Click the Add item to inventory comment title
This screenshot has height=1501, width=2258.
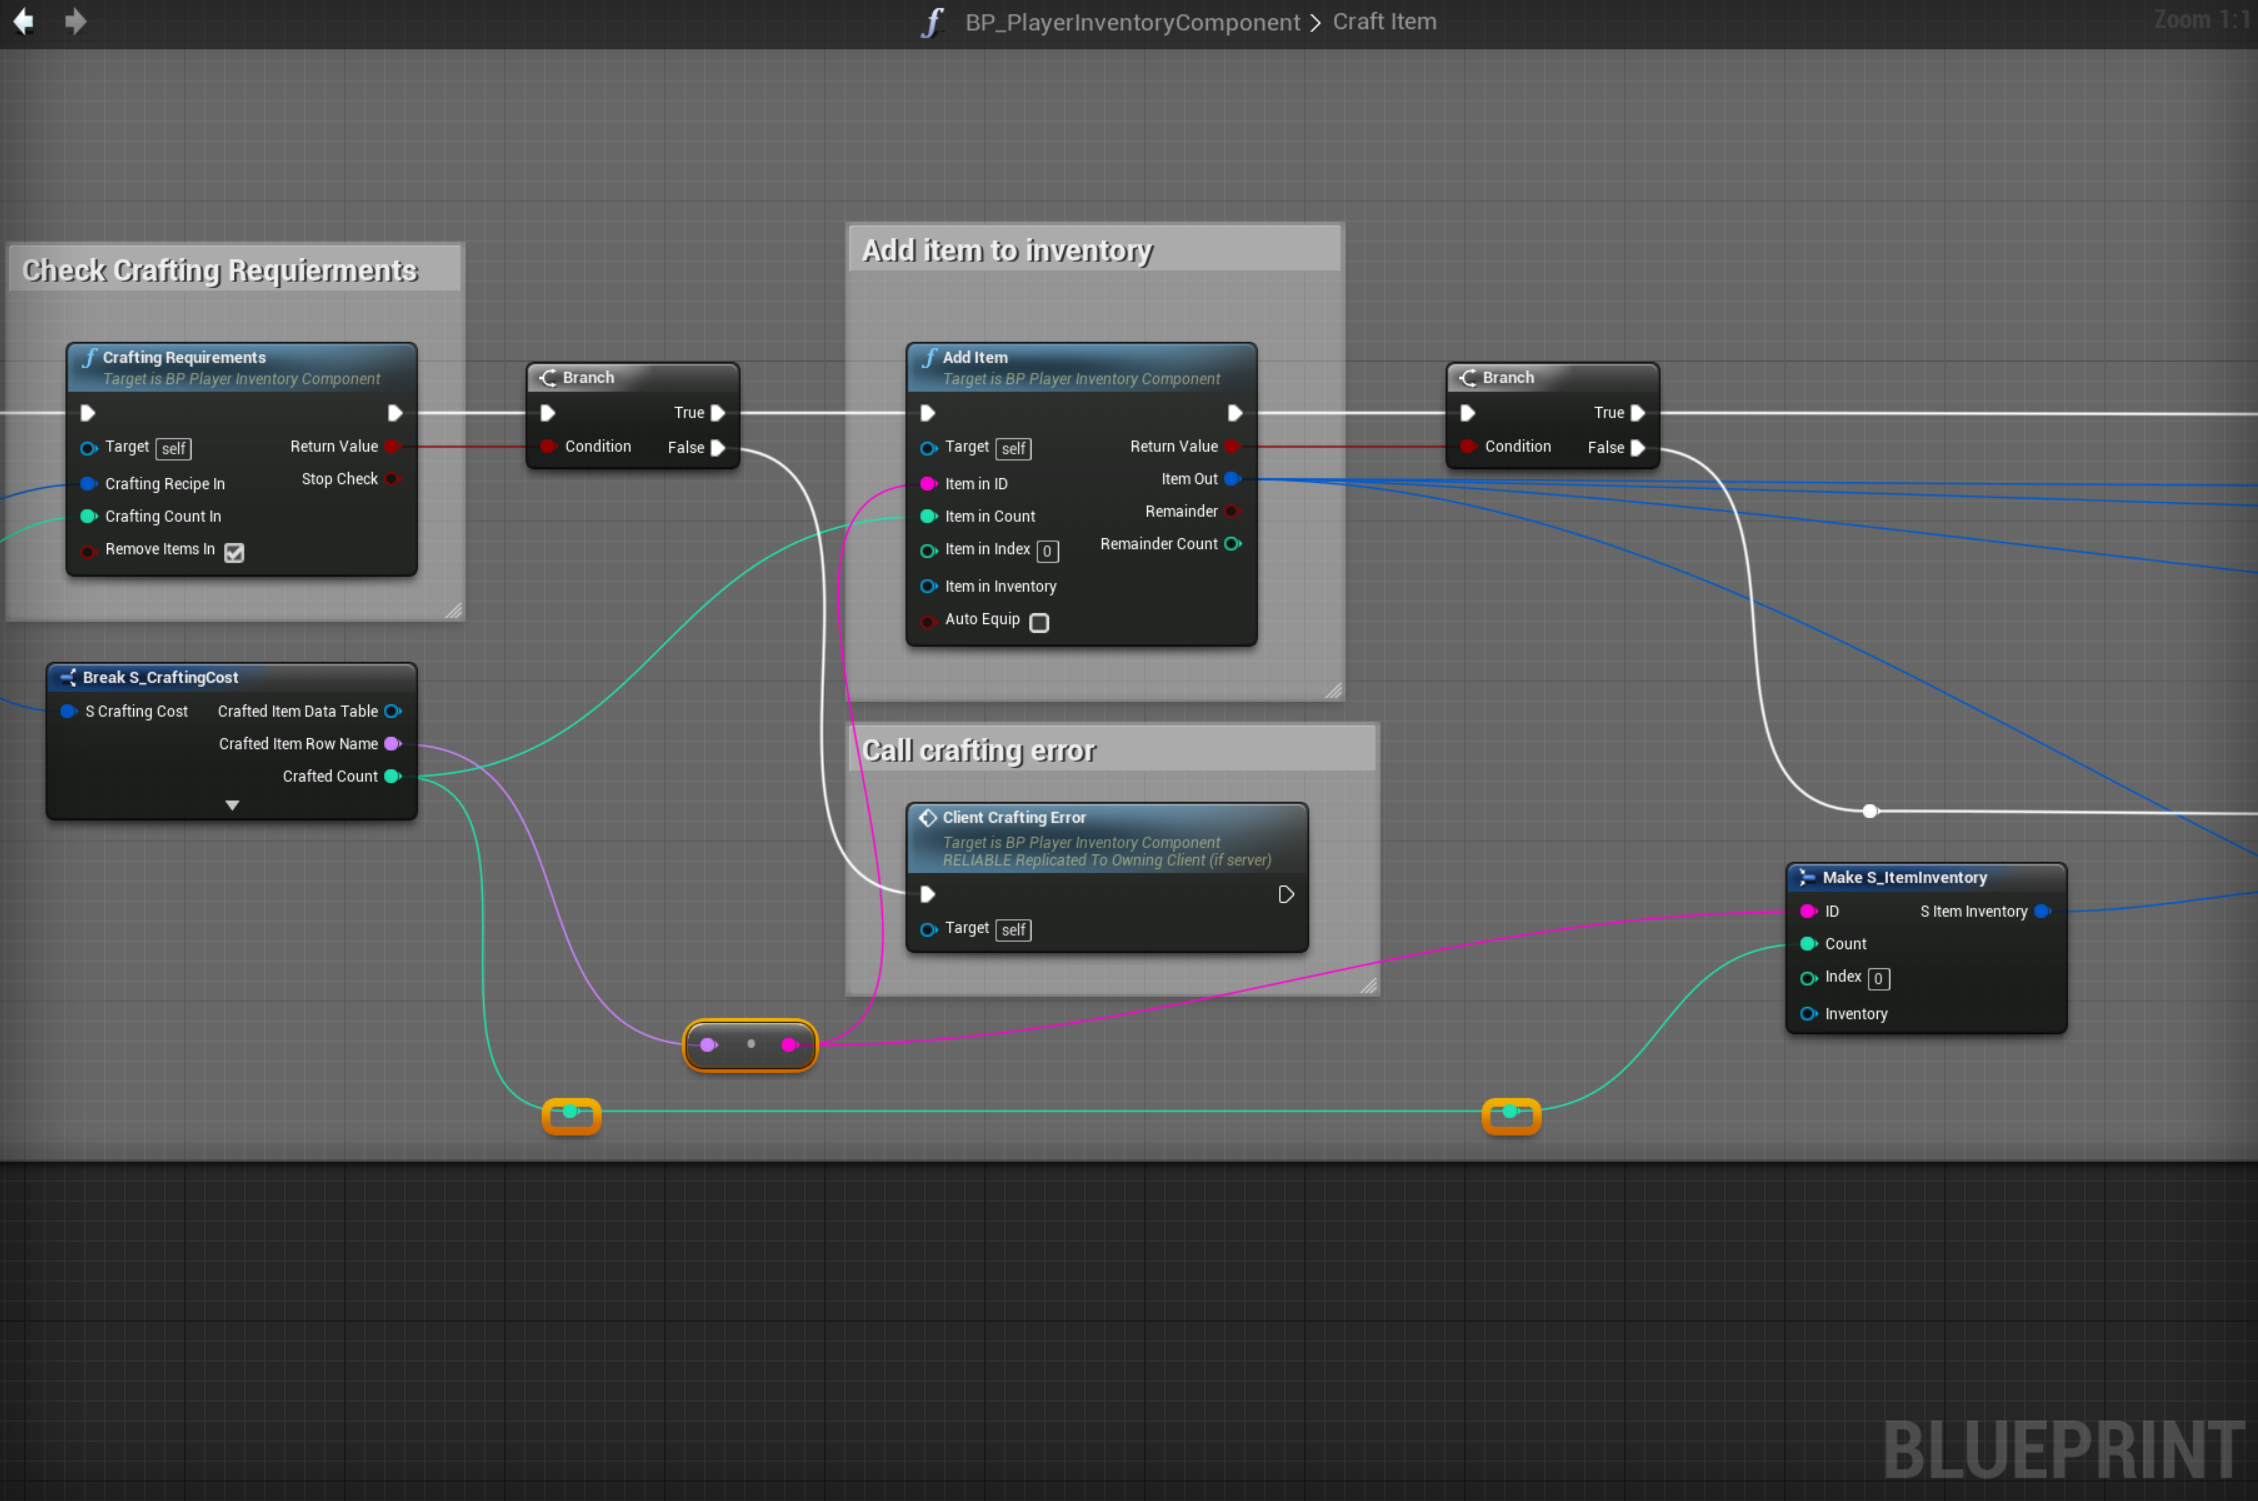pyautogui.click(x=1007, y=250)
